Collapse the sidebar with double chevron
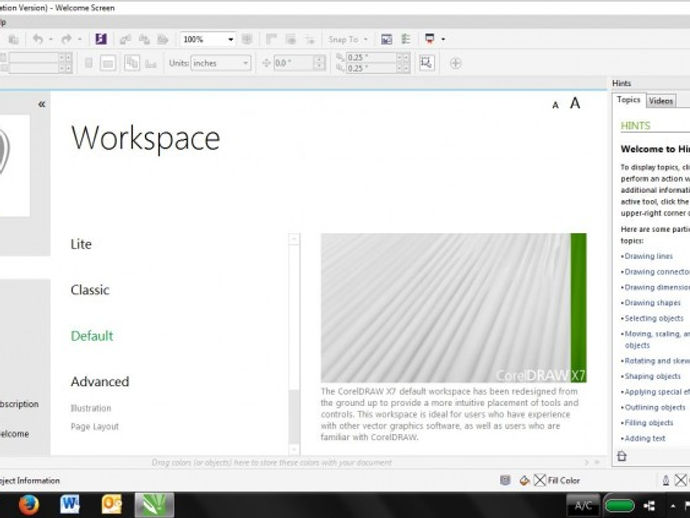 pyautogui.click(x=42, y=104)
